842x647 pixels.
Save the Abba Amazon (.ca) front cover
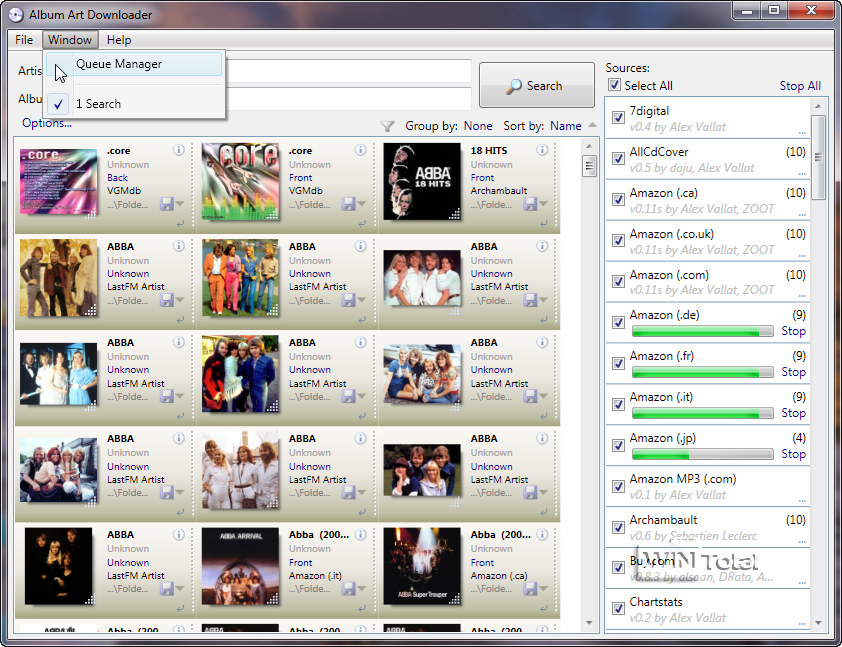(x=531, y=588)
